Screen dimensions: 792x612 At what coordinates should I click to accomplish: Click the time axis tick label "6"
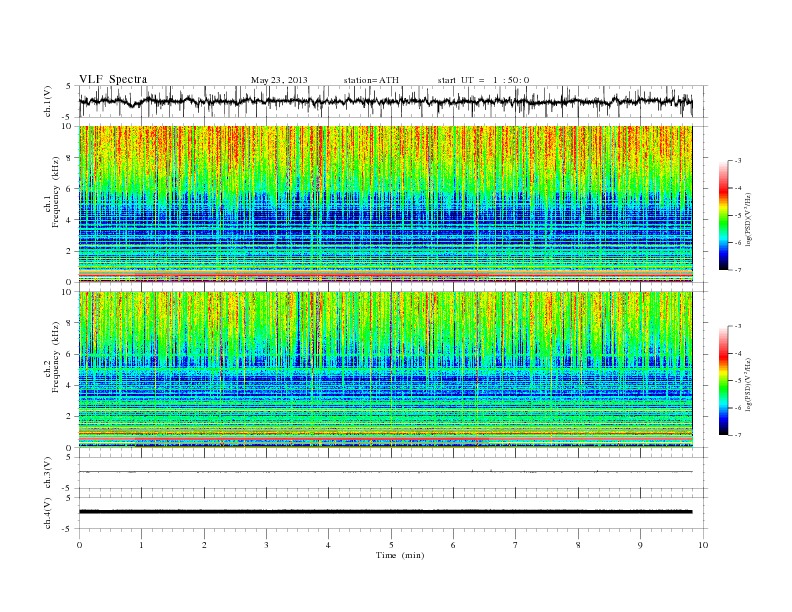point(453,545)
